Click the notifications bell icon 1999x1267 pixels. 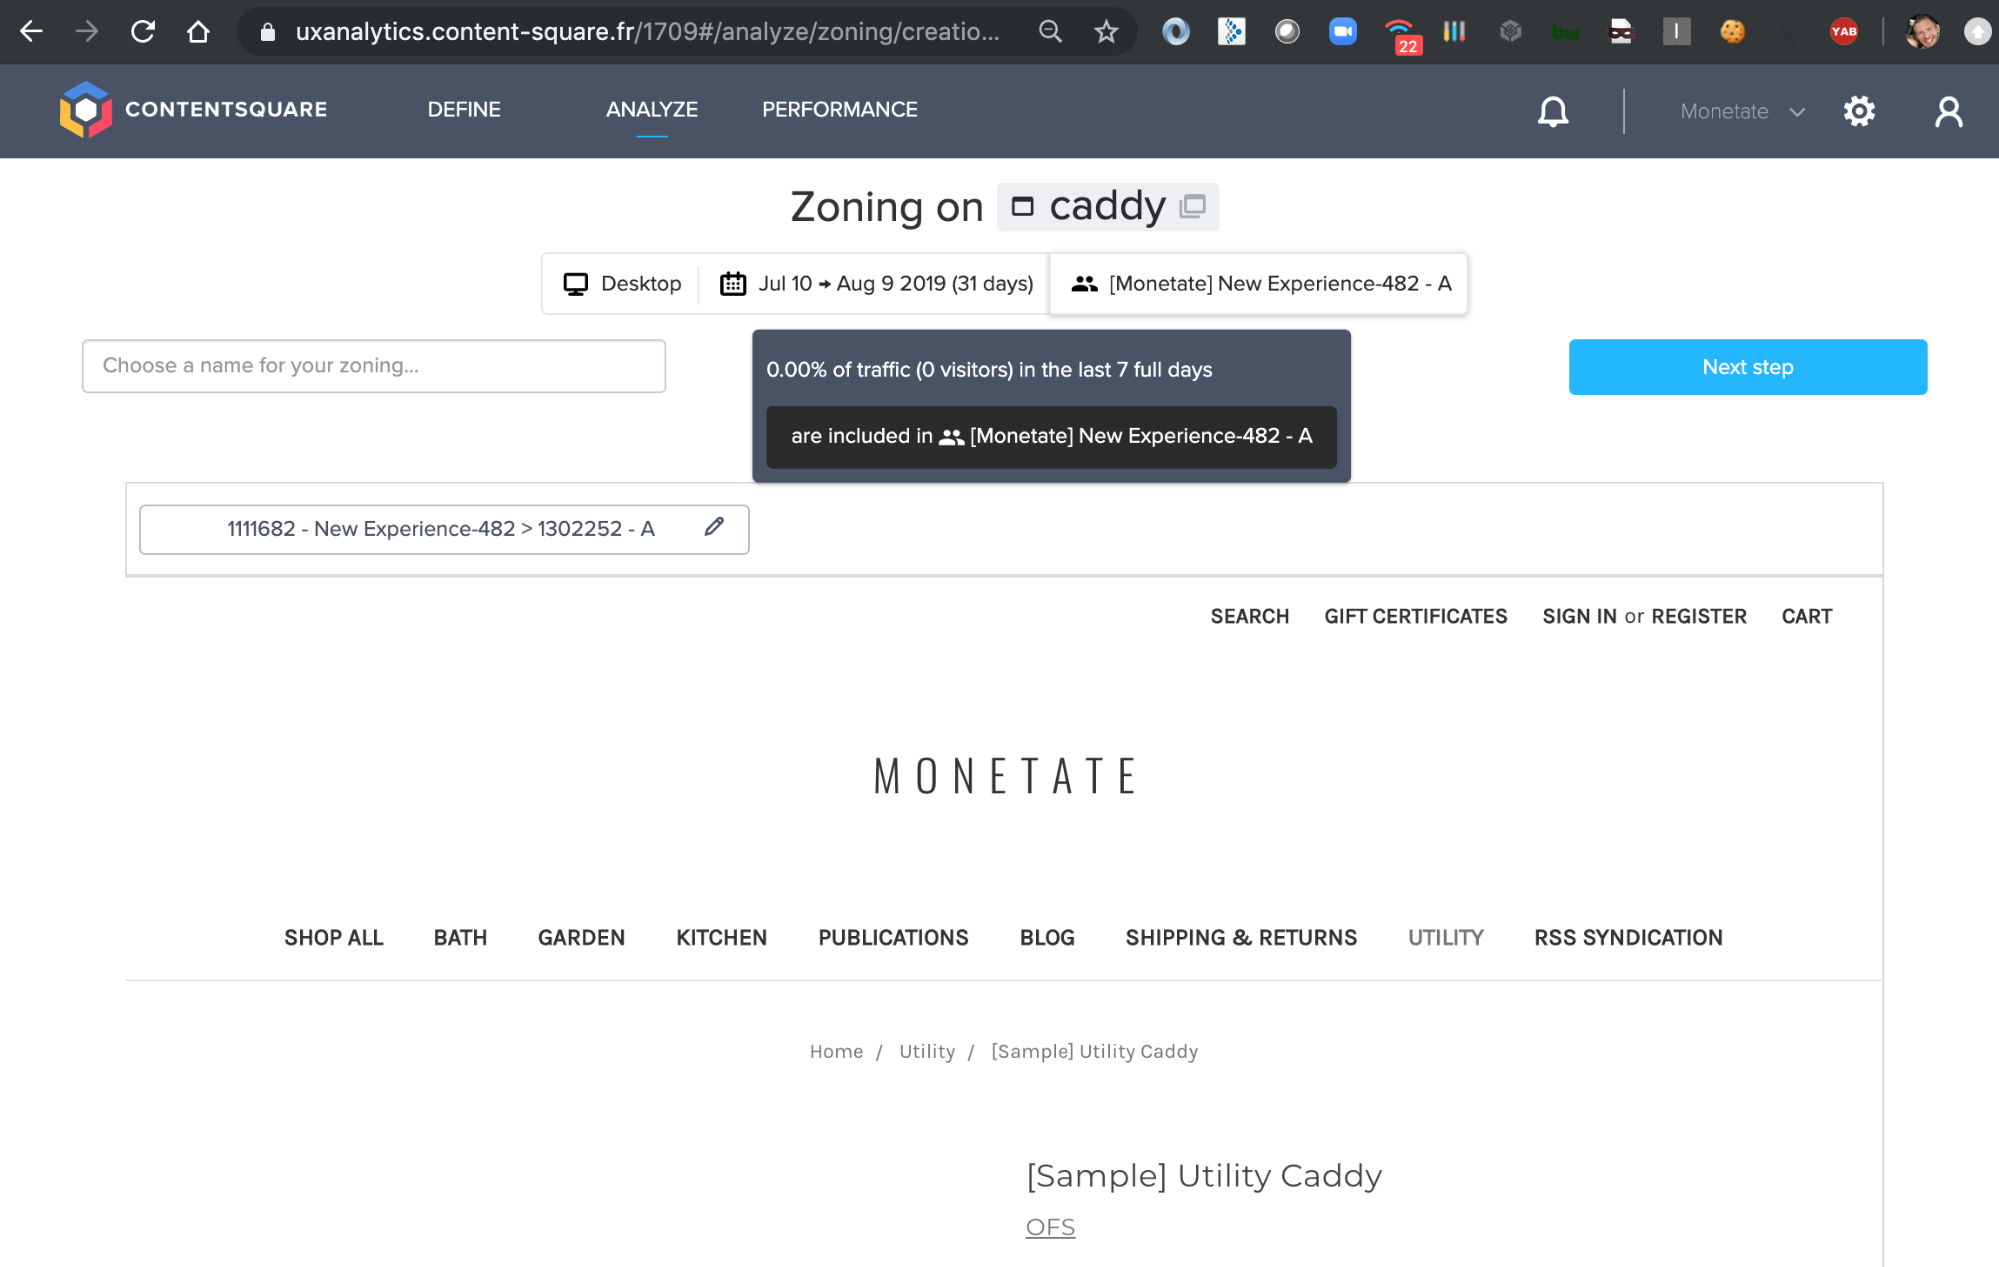click(1552, 111)
